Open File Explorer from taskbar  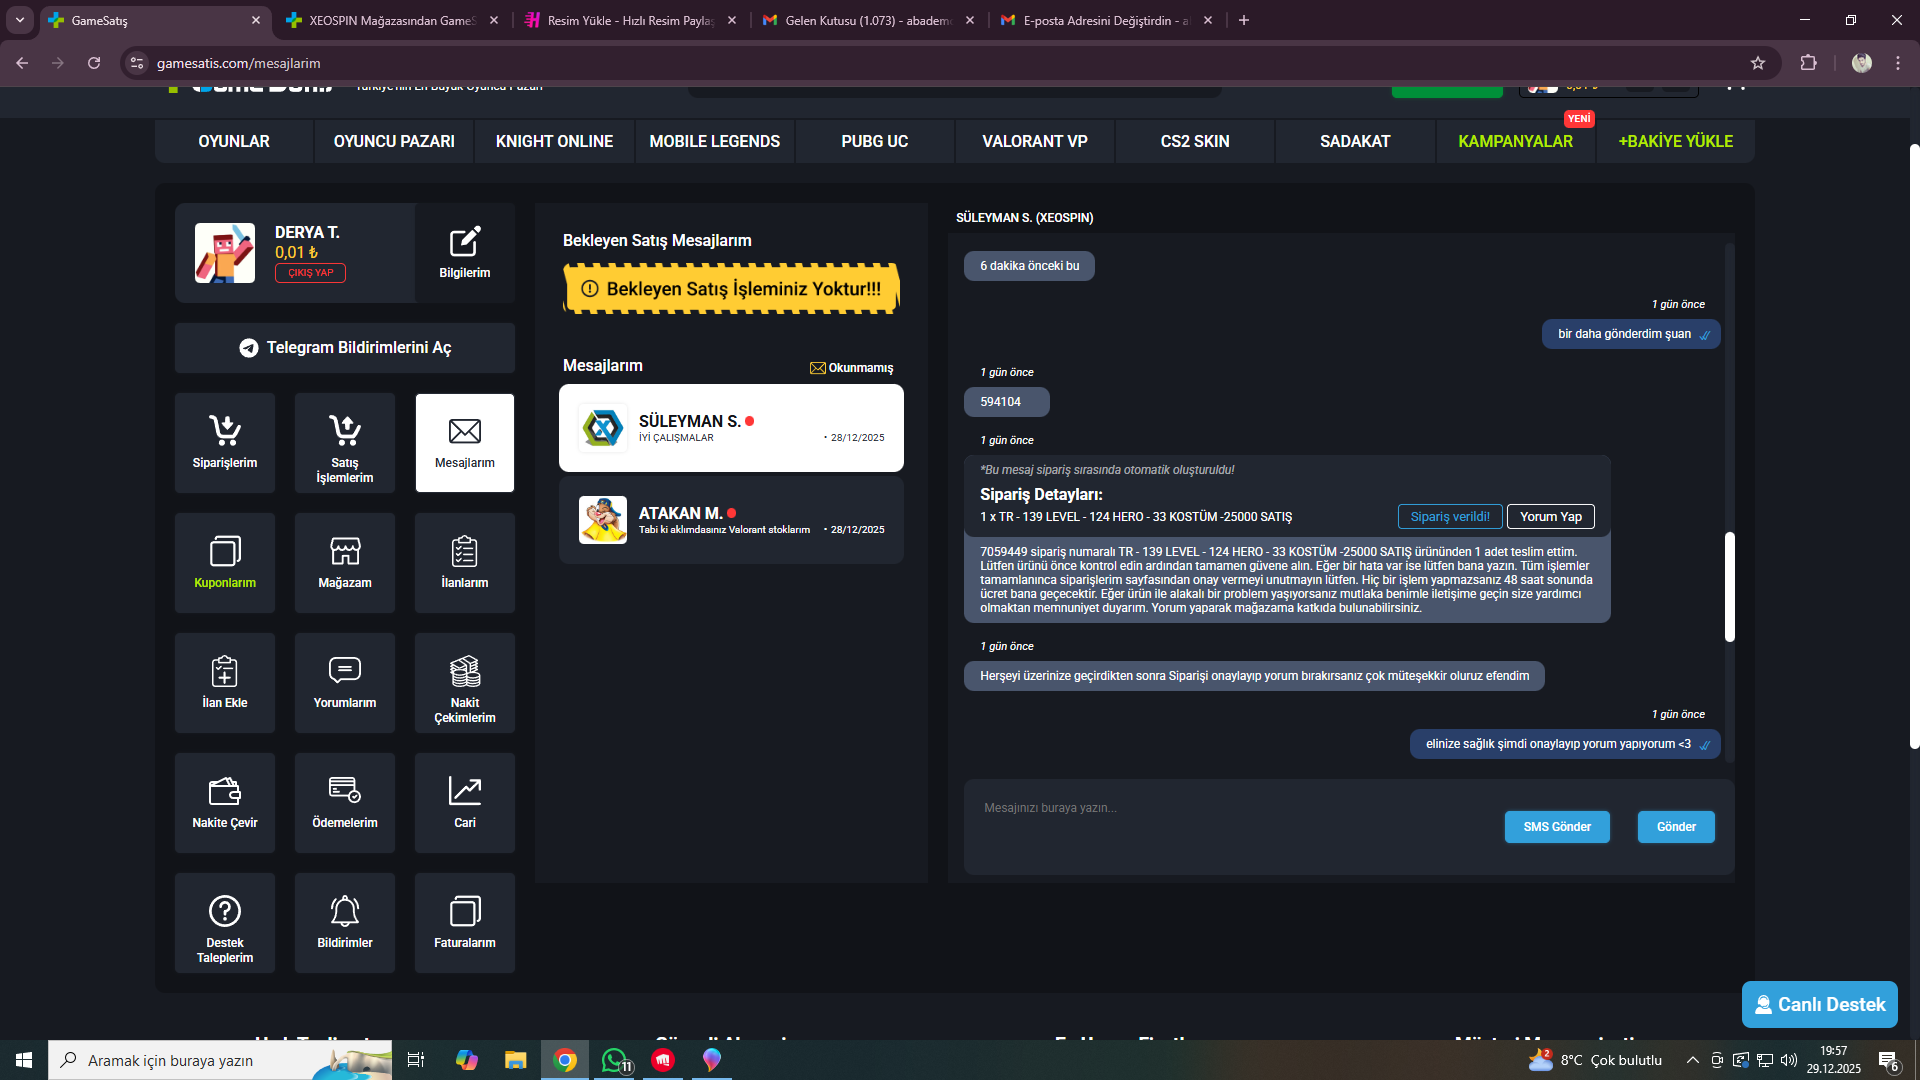click(x=515, y=1060)
